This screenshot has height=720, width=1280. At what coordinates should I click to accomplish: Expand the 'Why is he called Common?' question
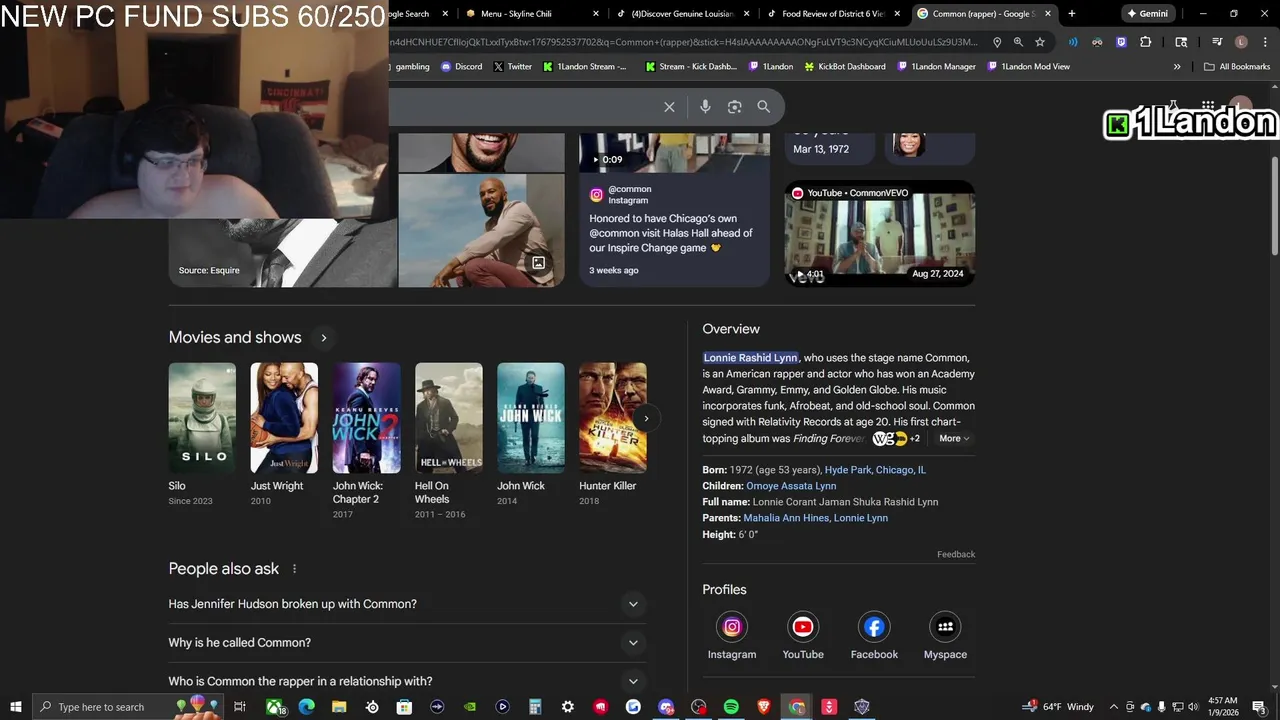(x=407, y=643)
